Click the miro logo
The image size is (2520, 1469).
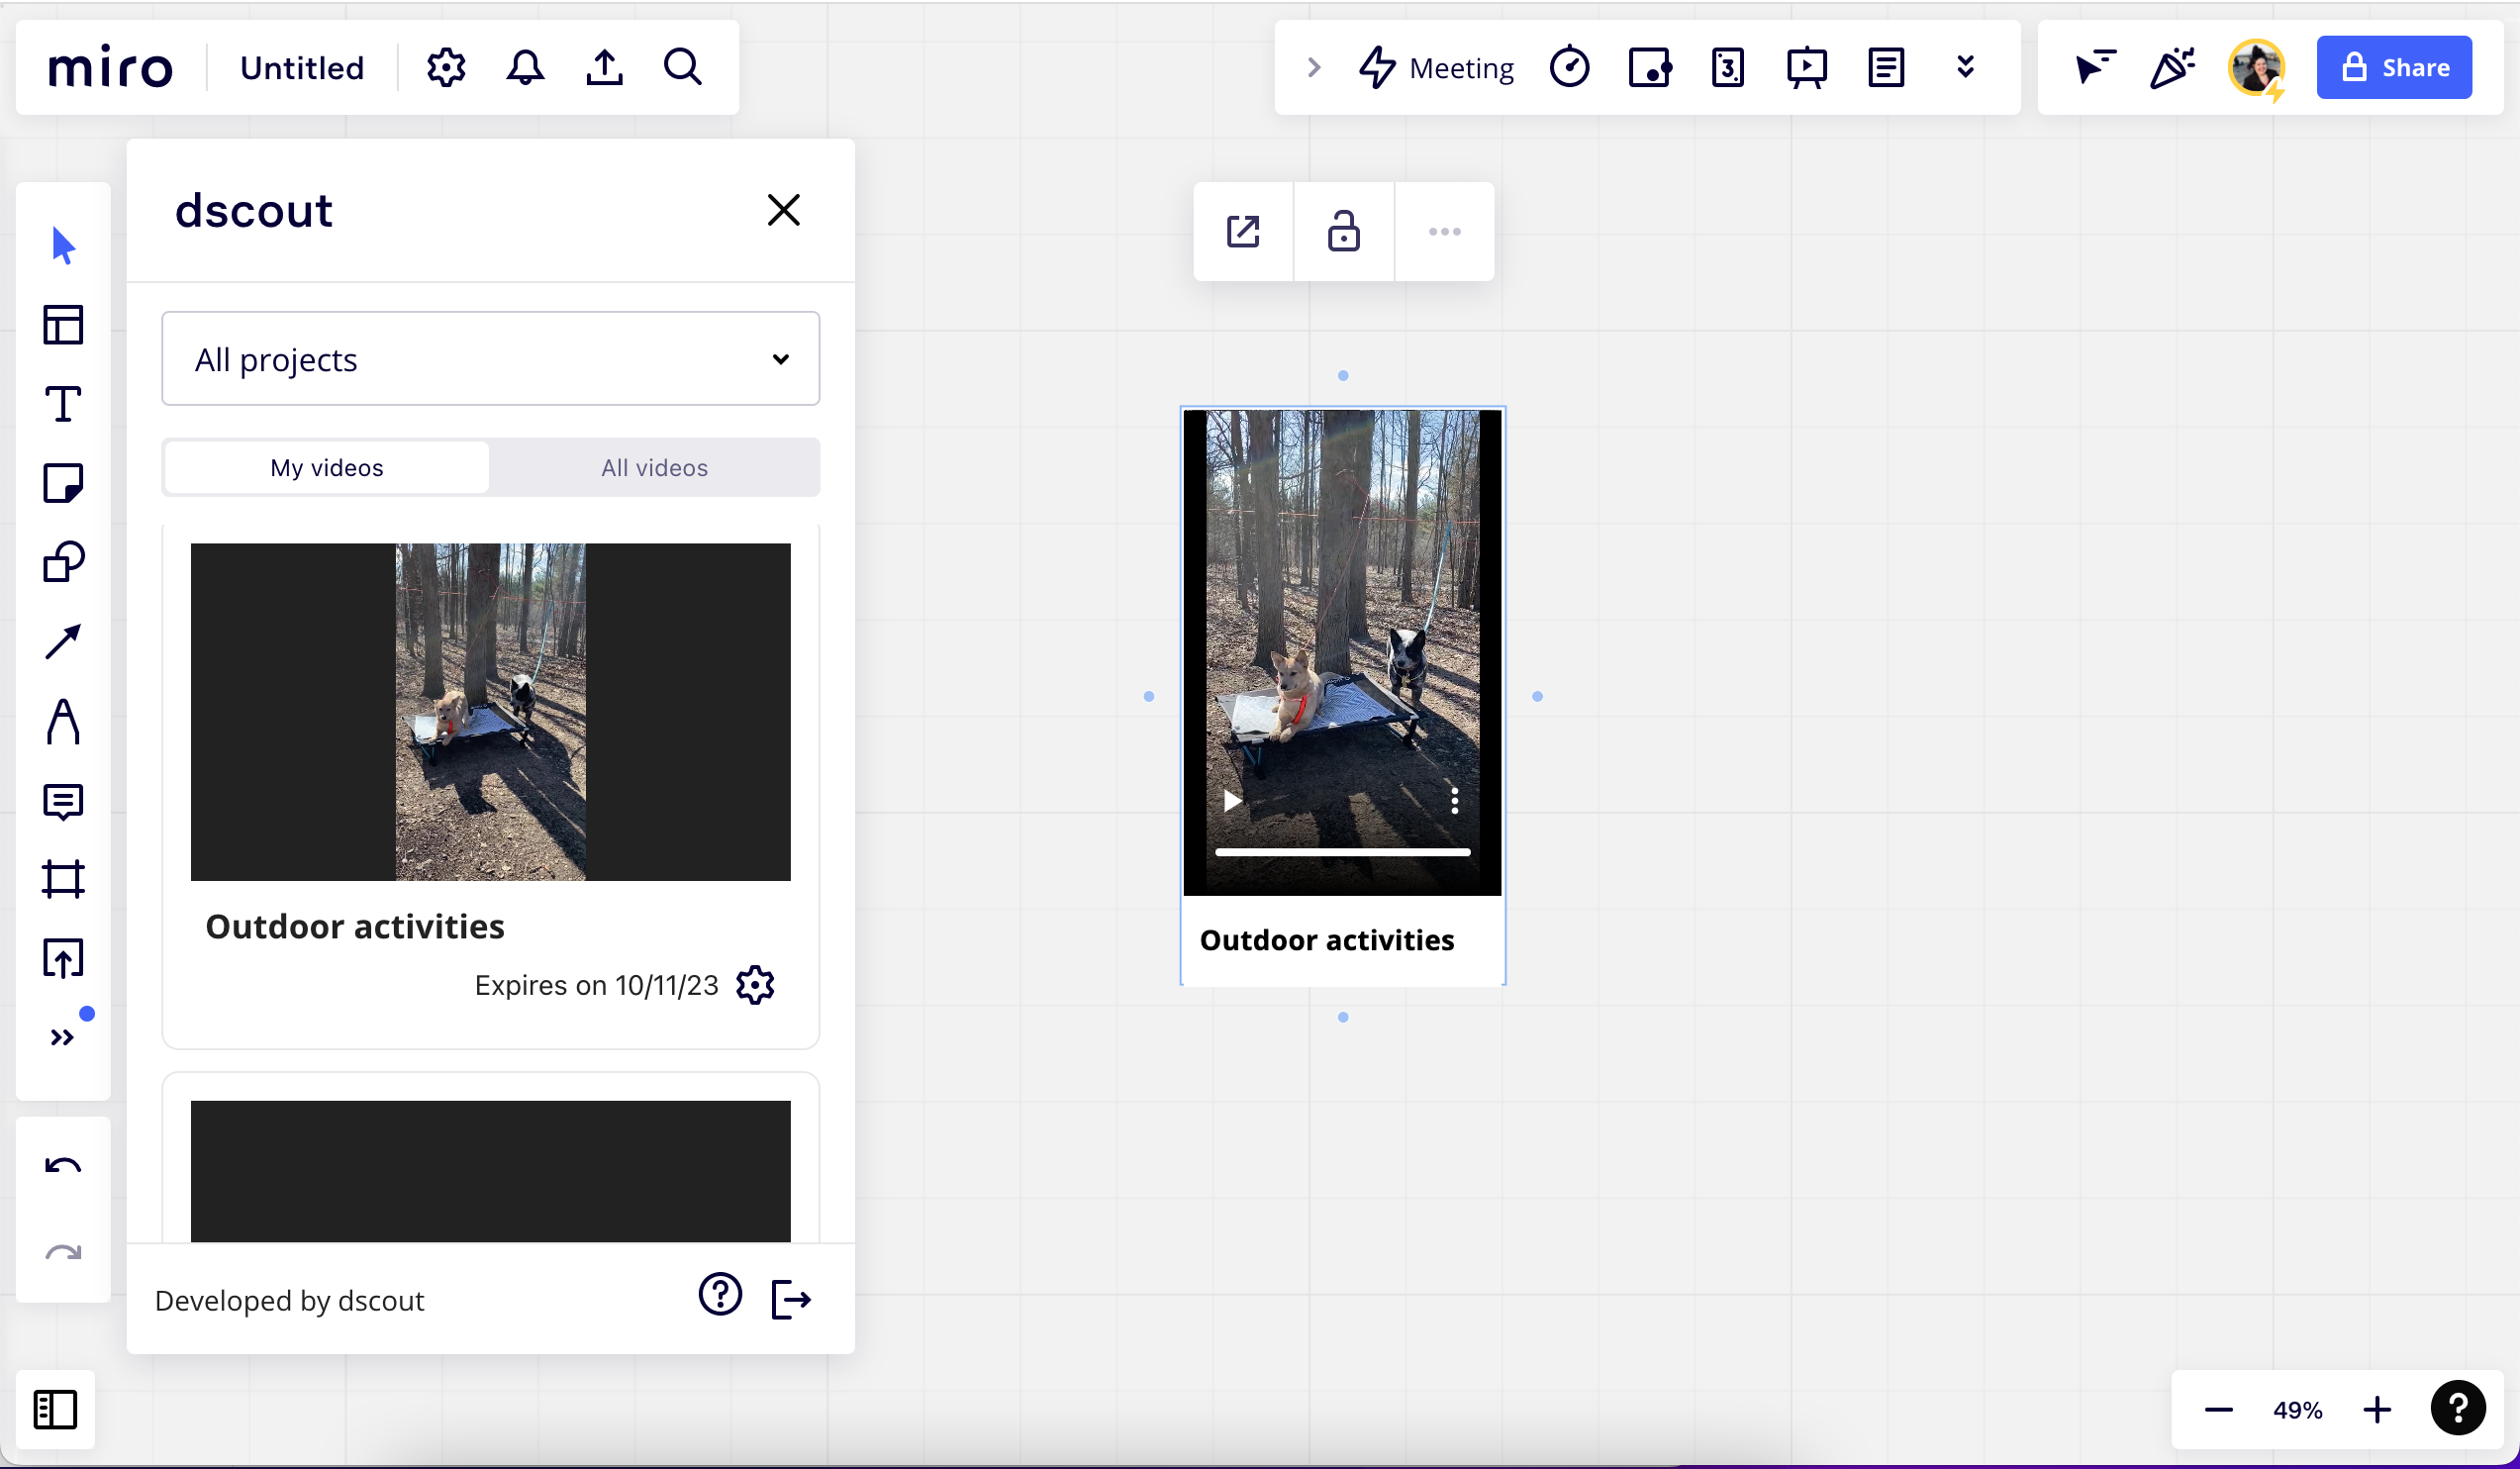tap(110, 68)
